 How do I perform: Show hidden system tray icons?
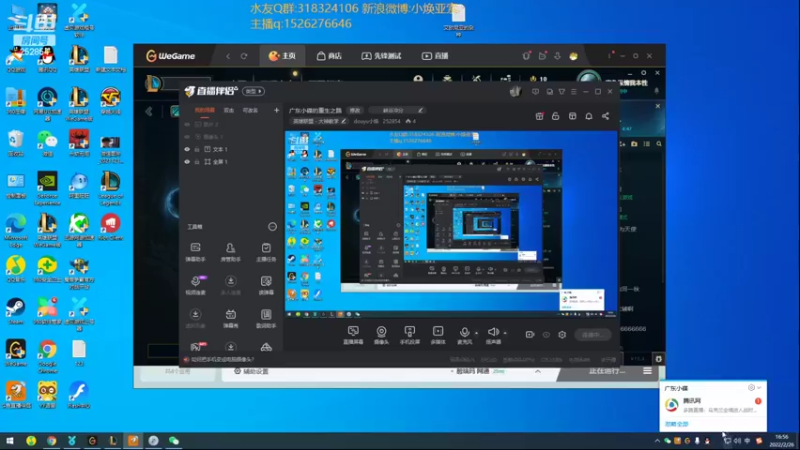[x=657, y=441]
